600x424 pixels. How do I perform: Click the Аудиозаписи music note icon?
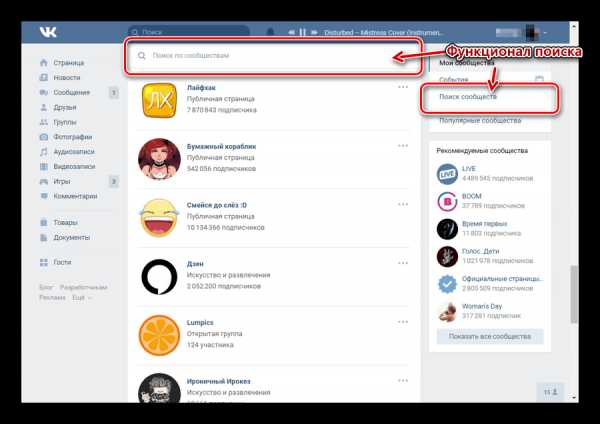44,152
